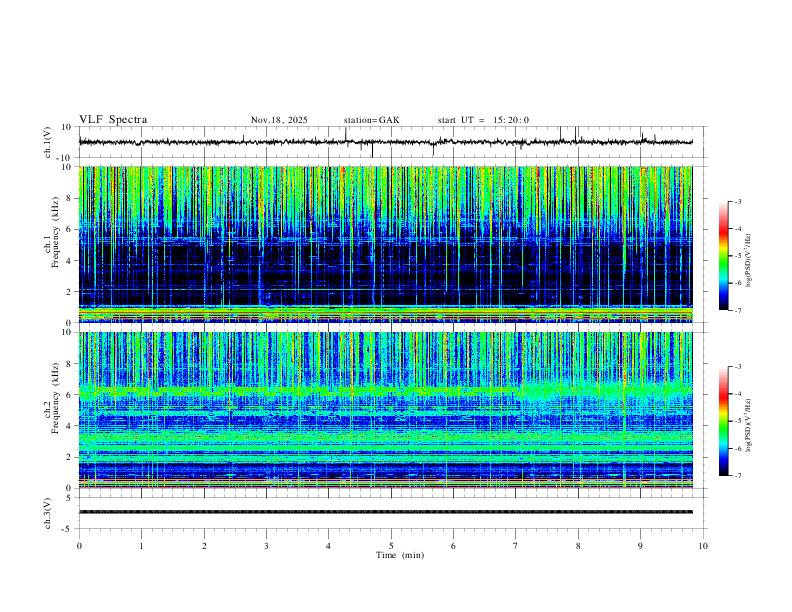This screenshot has height=612, width=792.
Task: Click the ch.1 spectrogram color bar
Action: click(x=723, y=256)
